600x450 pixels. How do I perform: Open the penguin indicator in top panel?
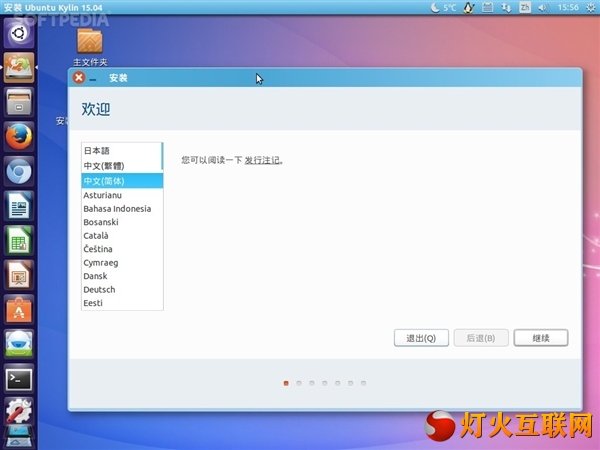point(469,7)
